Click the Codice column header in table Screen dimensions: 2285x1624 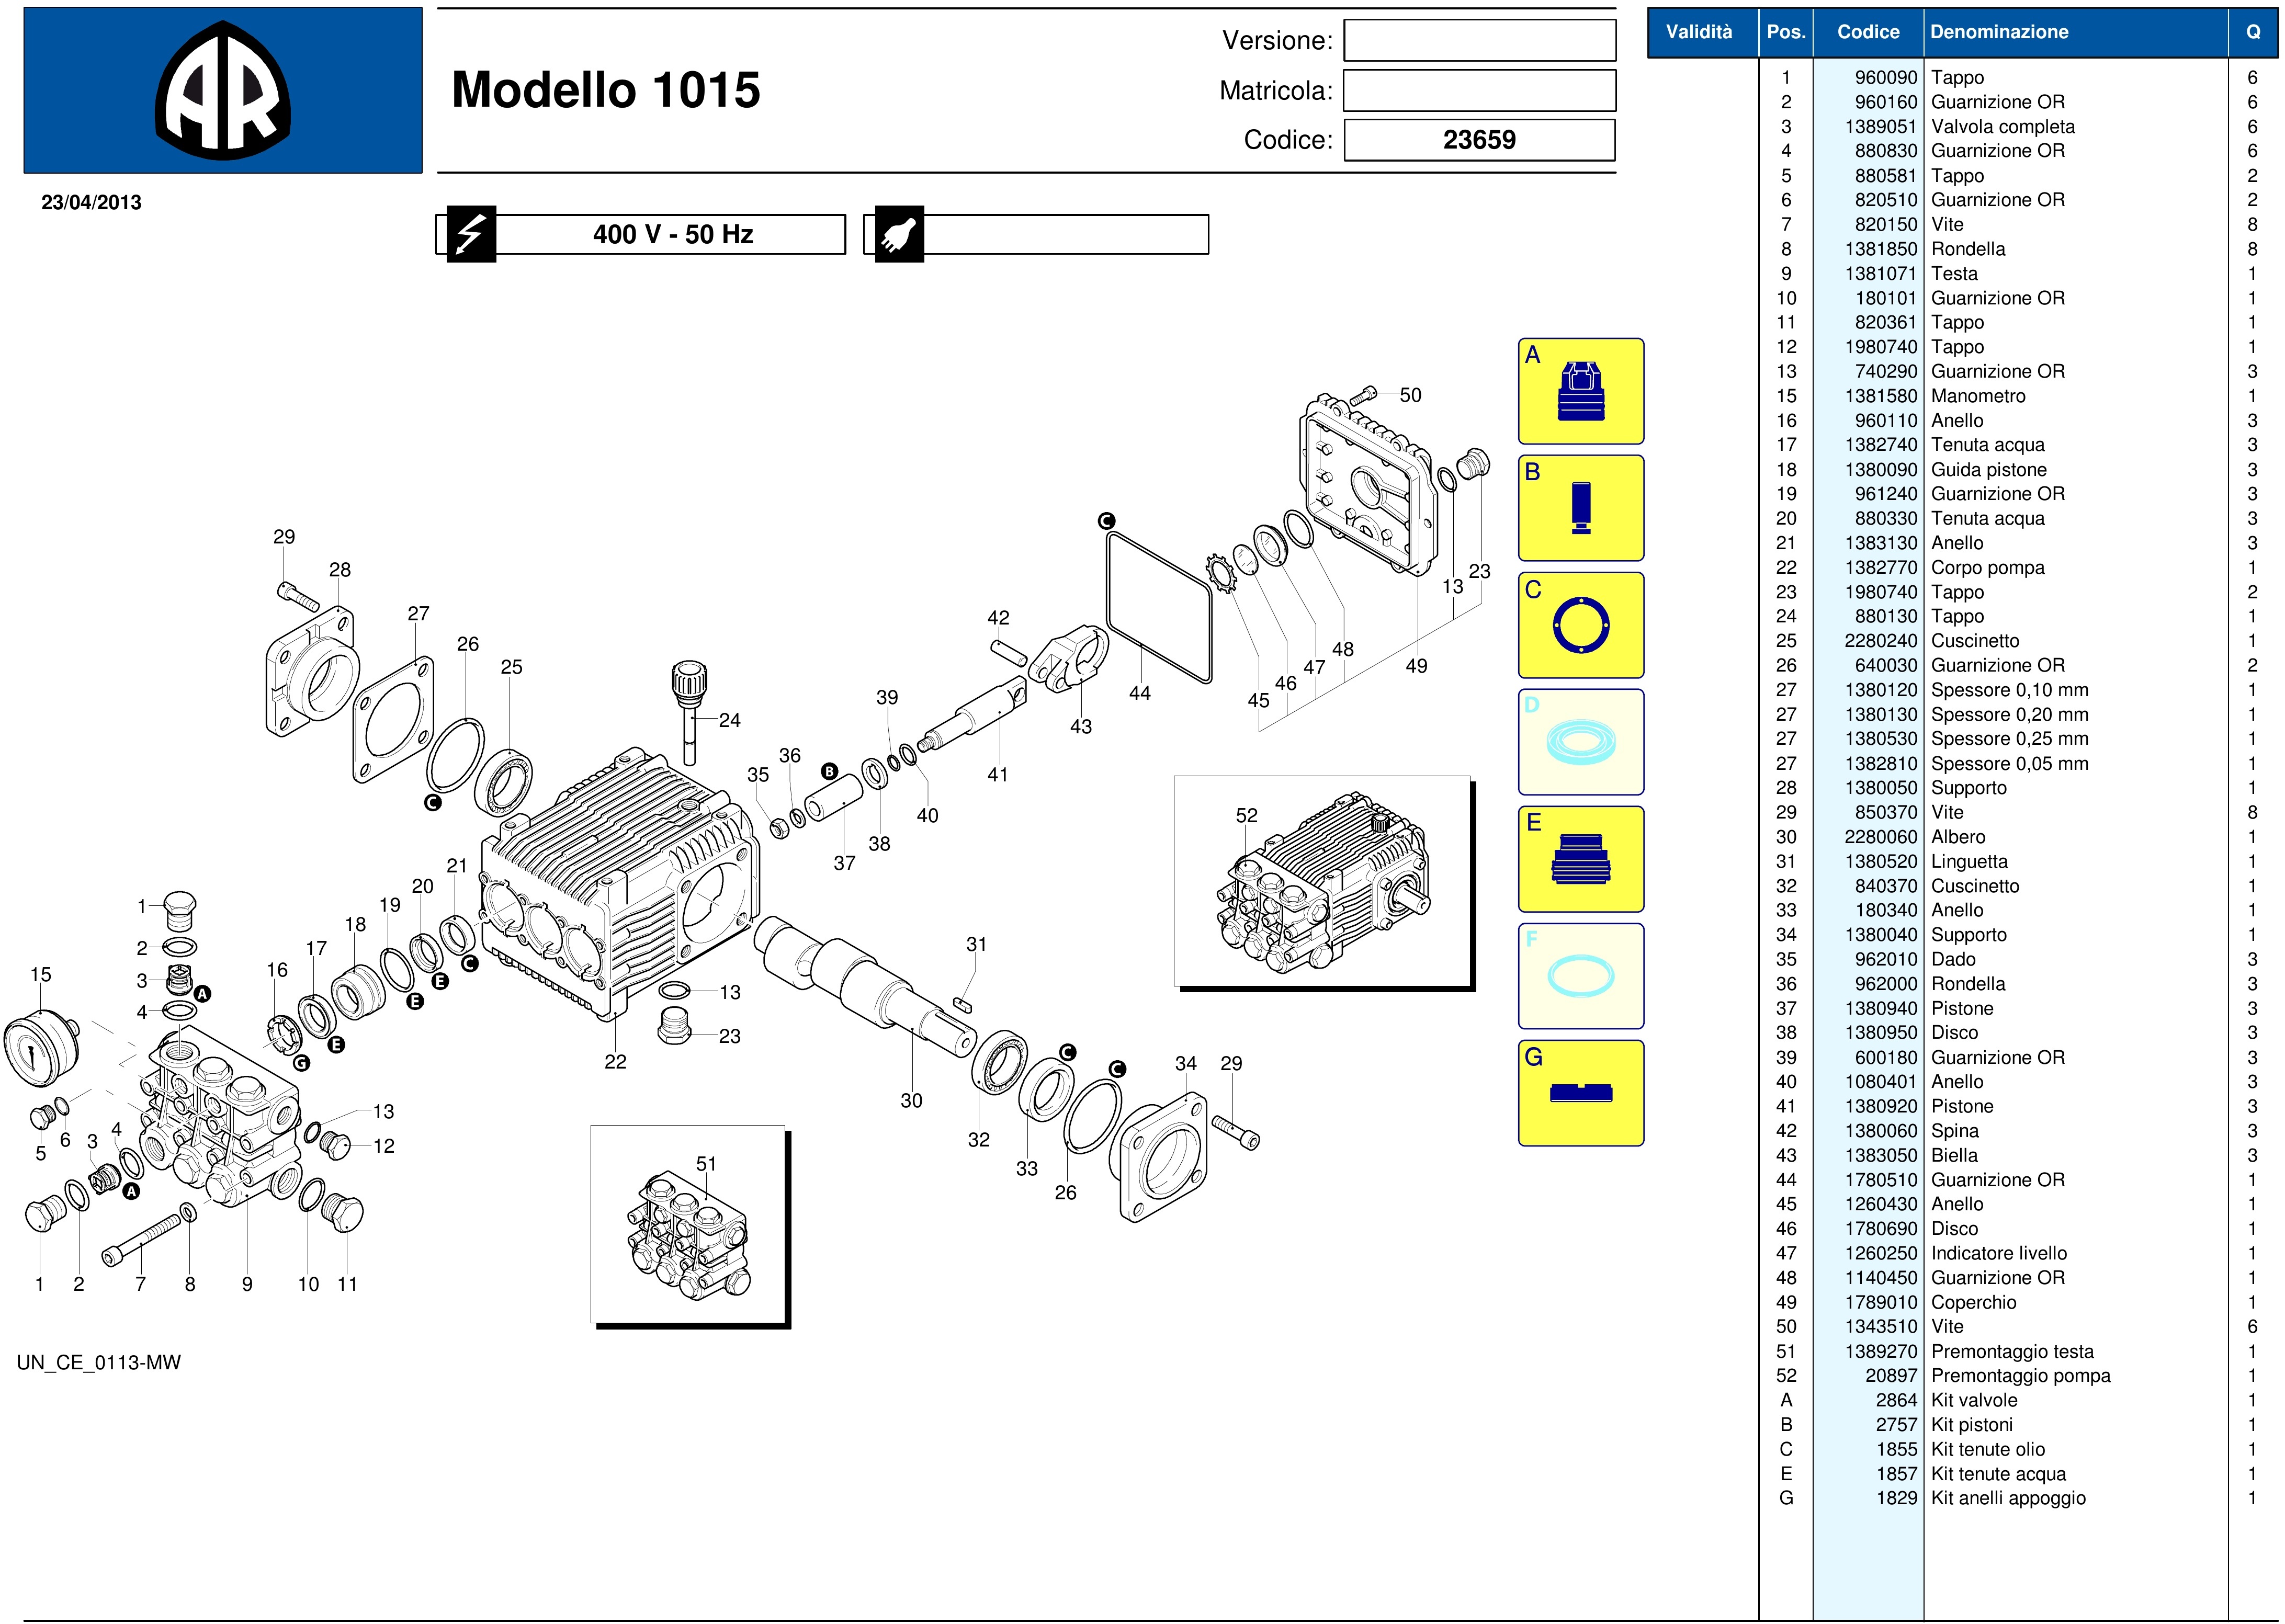(x=1867, y=32)
